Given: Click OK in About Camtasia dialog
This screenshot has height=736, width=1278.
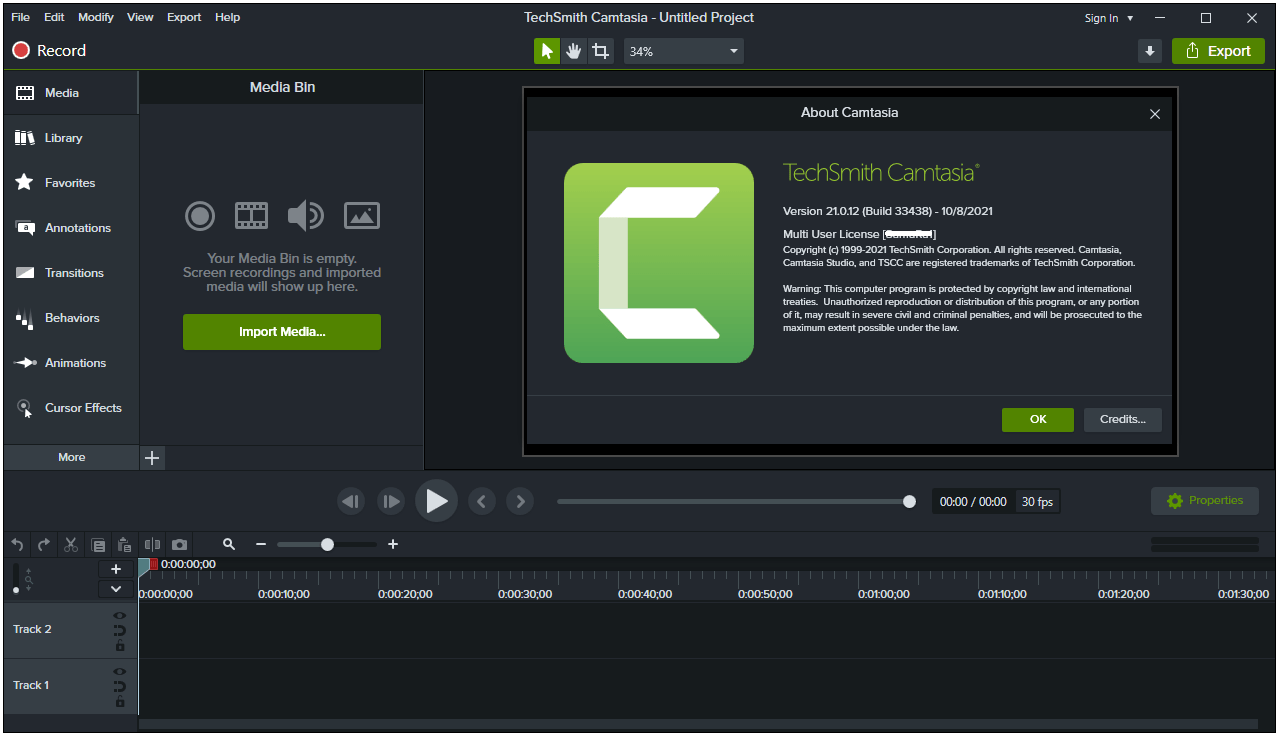Looking at the screenshot, I should click(x=1038, y=419).
